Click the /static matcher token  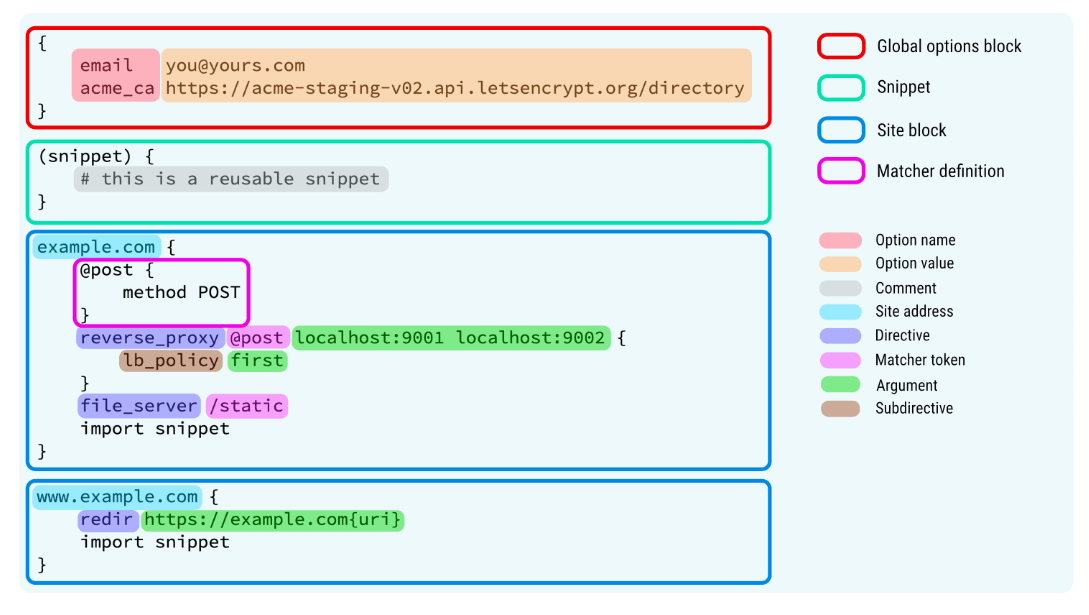point(246,406)
